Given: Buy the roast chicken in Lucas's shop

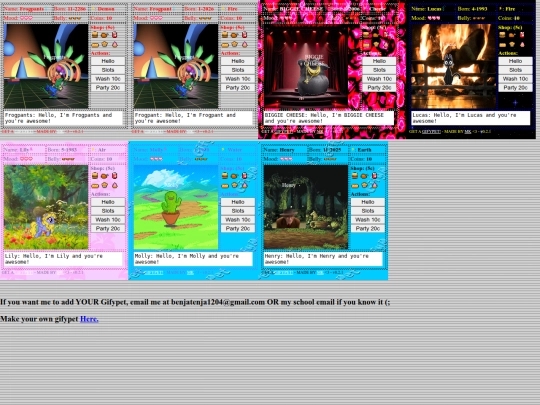Looking at the screenshot, I should click(x=512, y=35).
